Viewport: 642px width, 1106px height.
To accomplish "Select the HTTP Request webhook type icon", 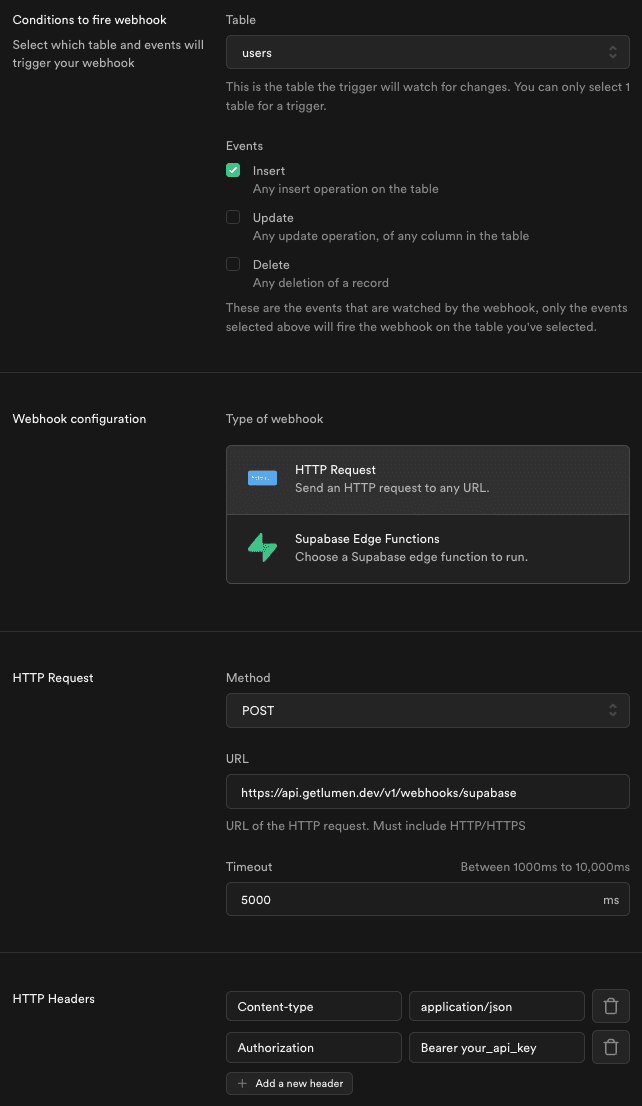I will [x=262, y=477].
